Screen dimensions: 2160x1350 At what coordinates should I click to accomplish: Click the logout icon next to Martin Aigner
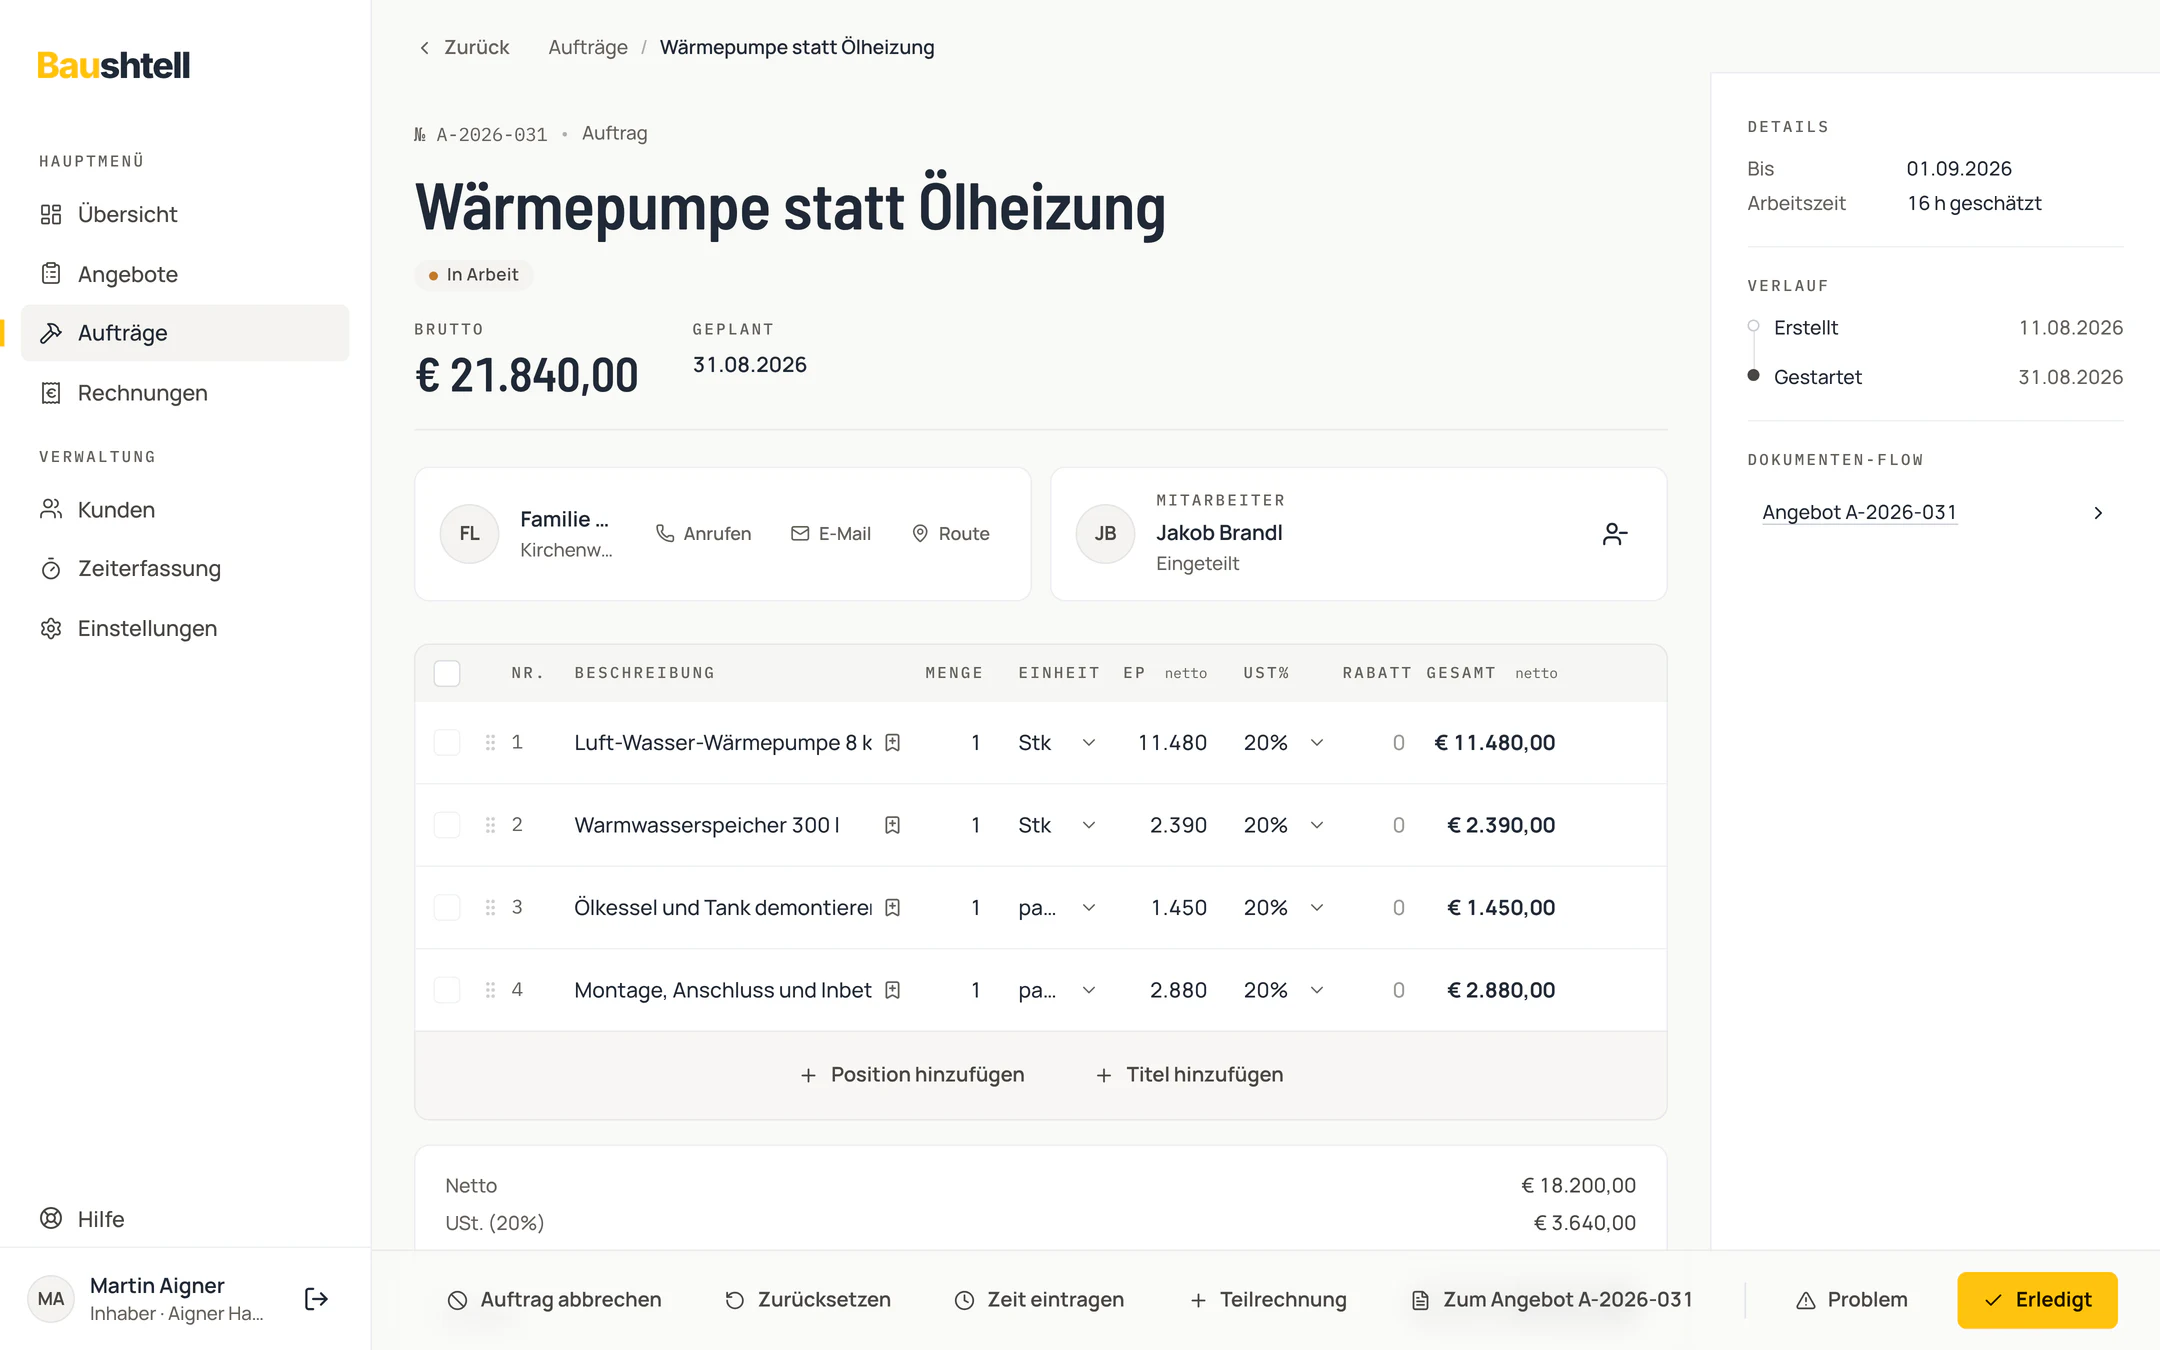[x=316, y=1299]
